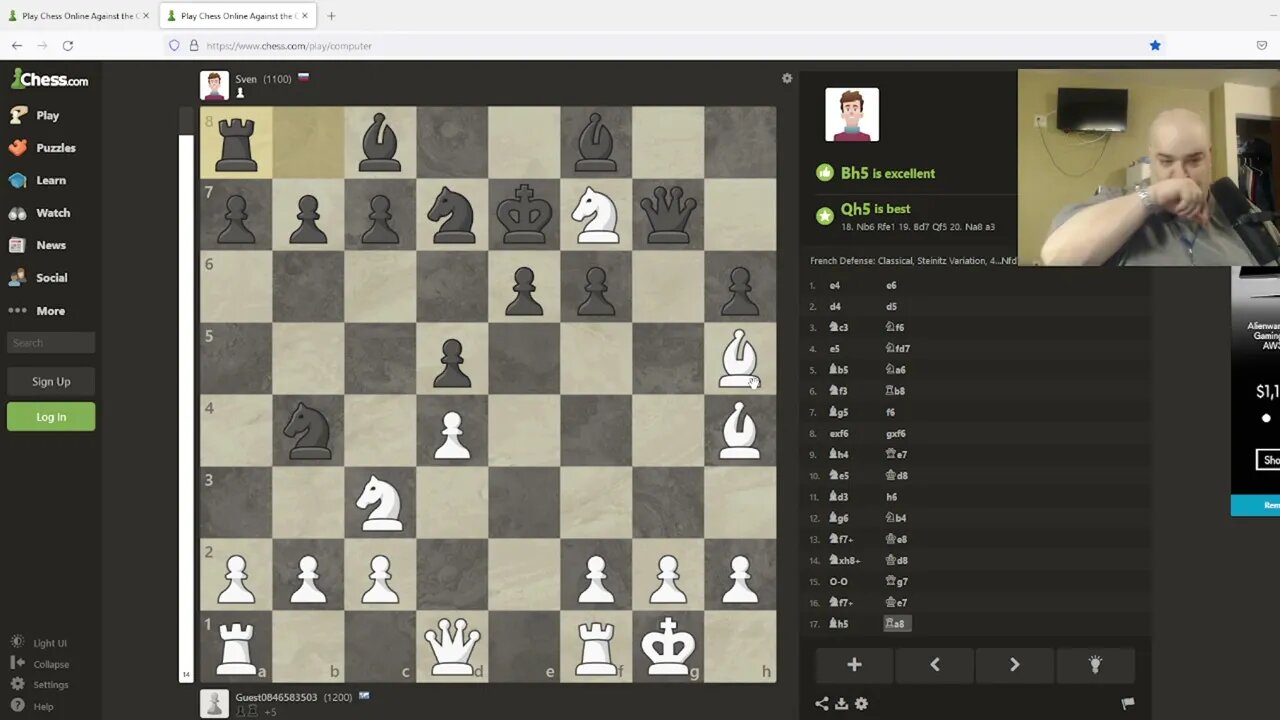
Task: Select the white bishop on h4
Action: (x=740, y=430)
